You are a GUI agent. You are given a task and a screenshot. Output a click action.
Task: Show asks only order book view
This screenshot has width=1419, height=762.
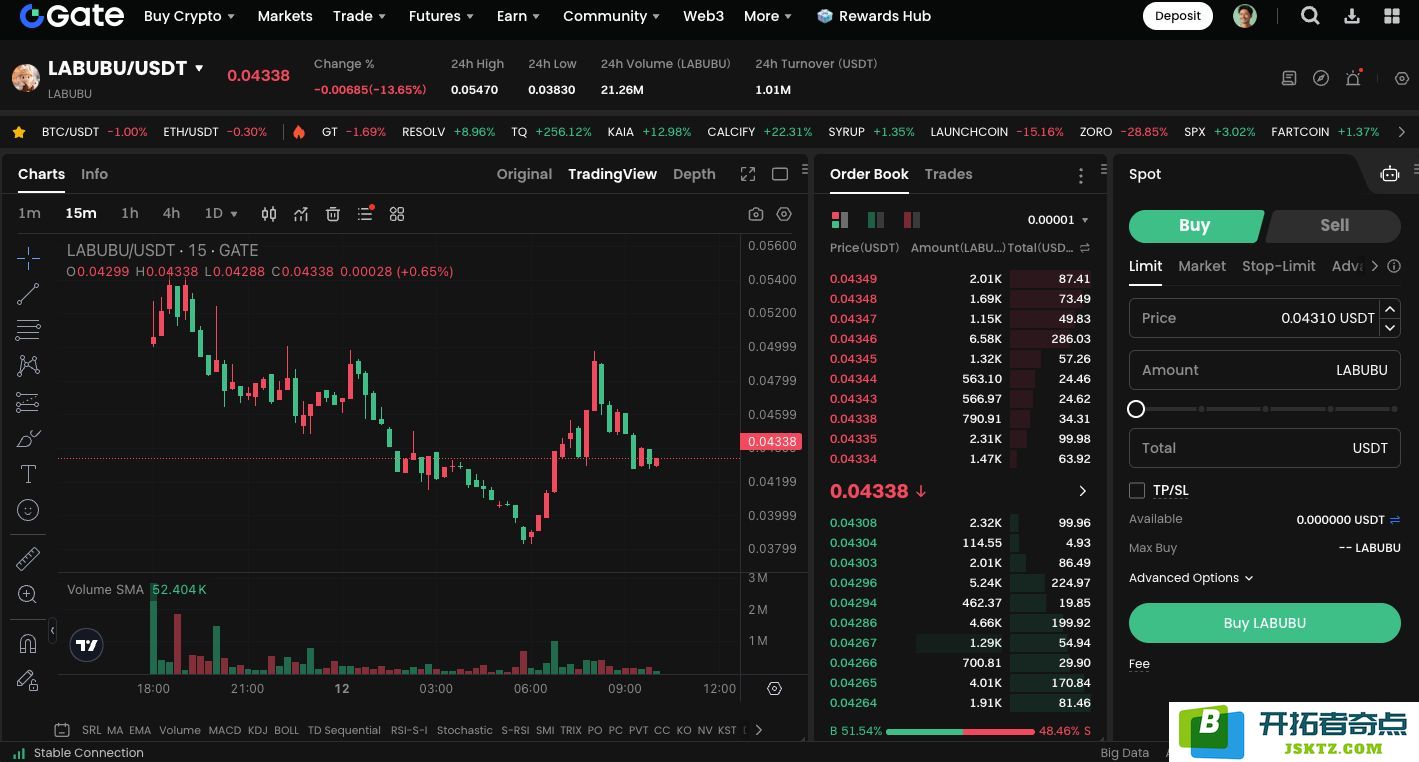click(911, 219)
